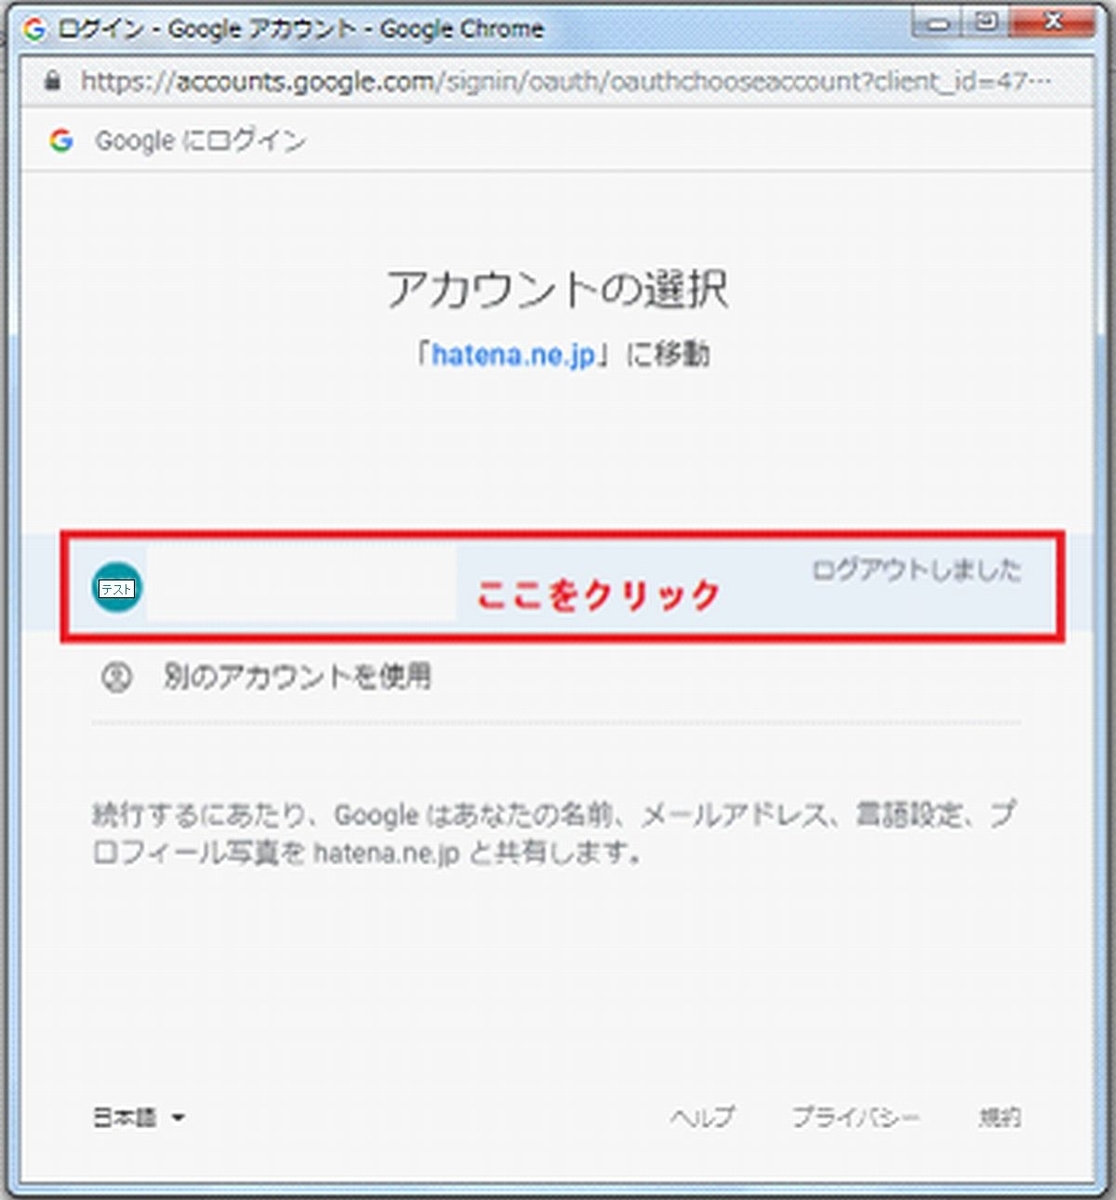The image size is (1116, 1200).
Task: Click the person icon beside 別のアカウントを使用
Action: click(x=117, y=676)
